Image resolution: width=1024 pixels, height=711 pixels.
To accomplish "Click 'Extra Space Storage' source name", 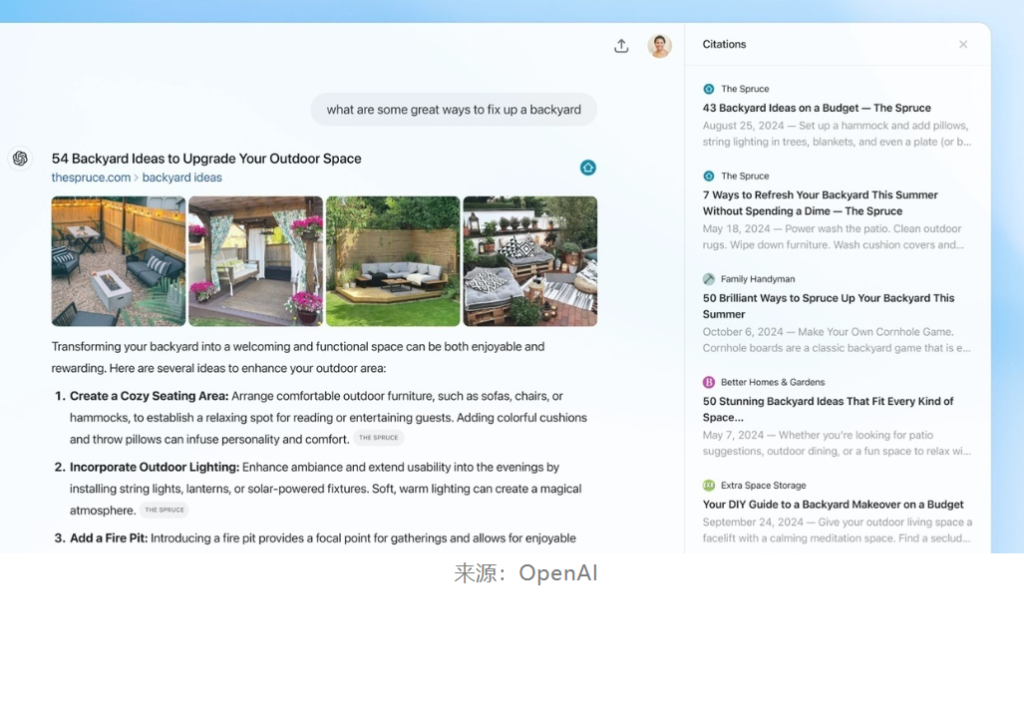I will pyautogui.click(x=763, y=485).
